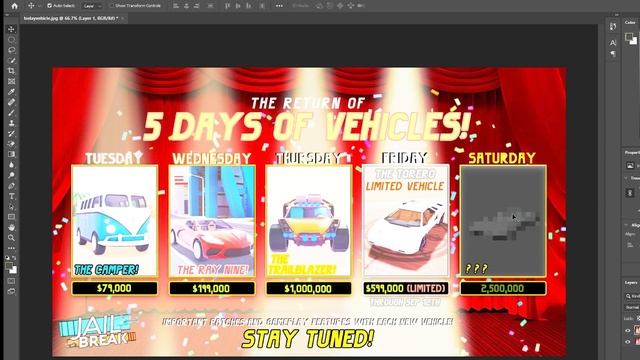This screenshot has width=640, height=360.
Task: Click the Quick Mask mode icon
Action: (11, 281)
